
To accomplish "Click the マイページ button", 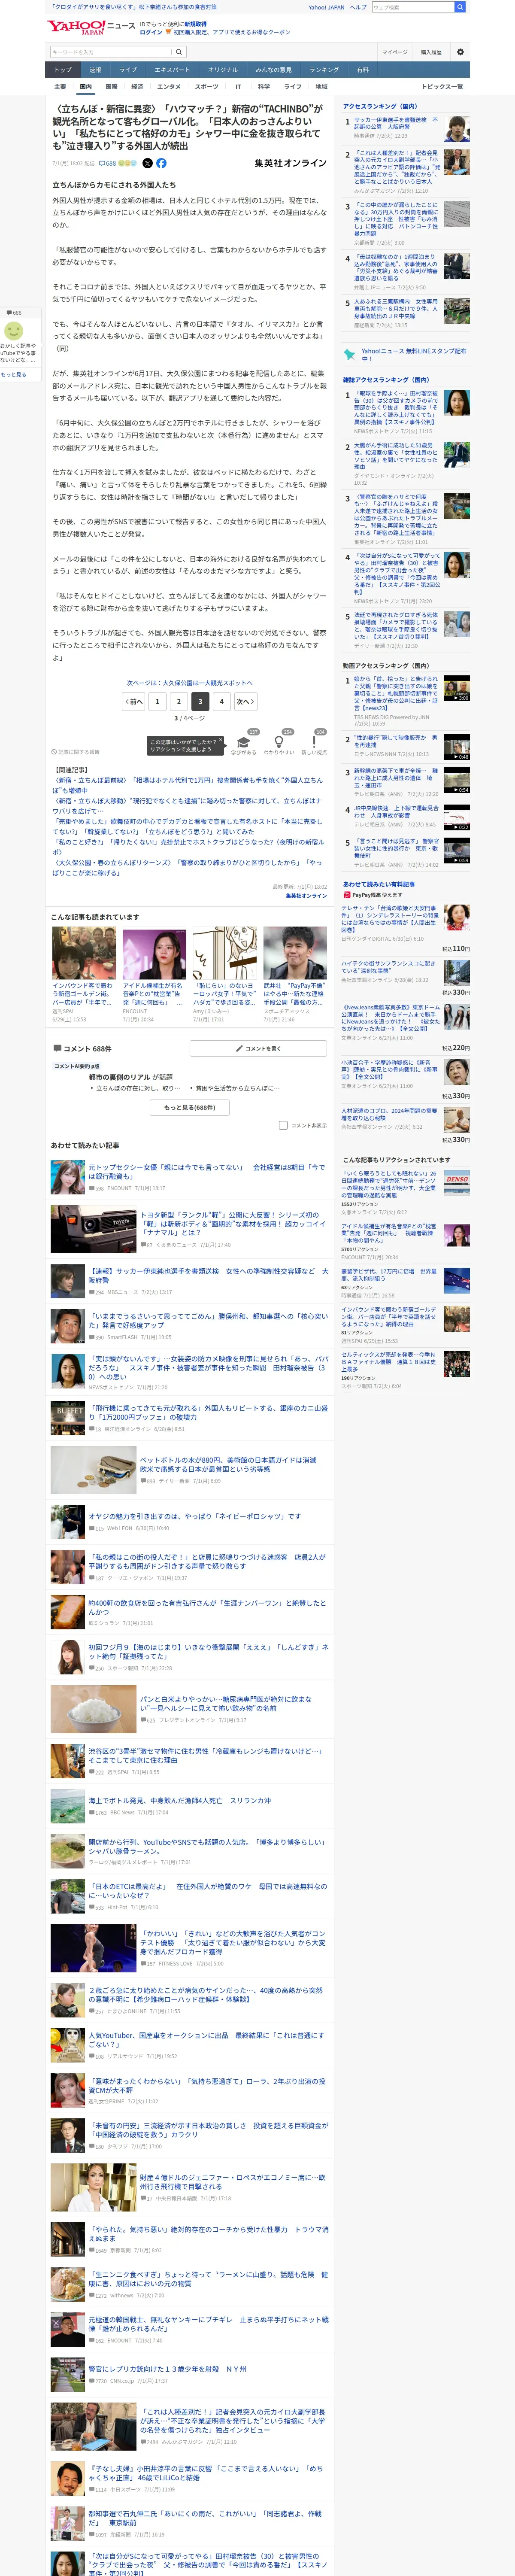I will pos(394,52).
